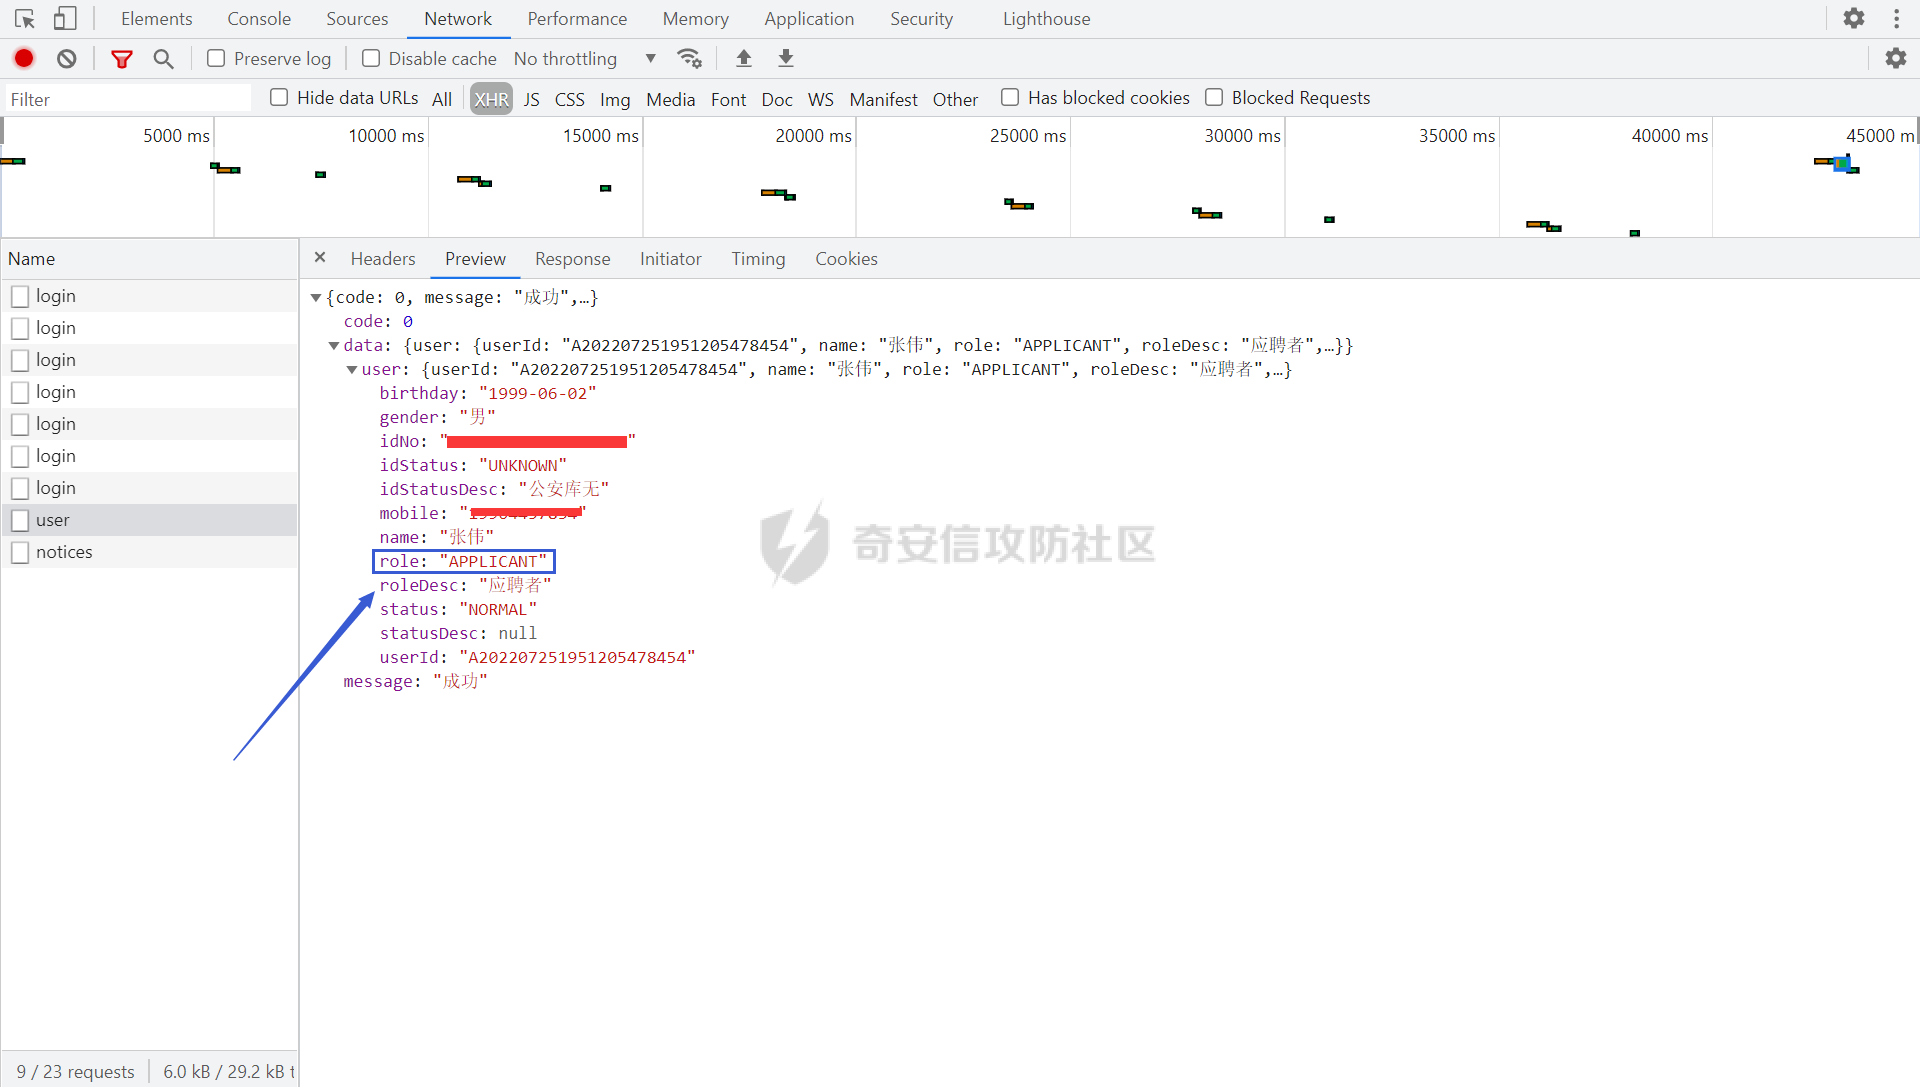1920x1087 pixels.
Task: Switch to the Elements panel
Action: (x=157, y=19)
